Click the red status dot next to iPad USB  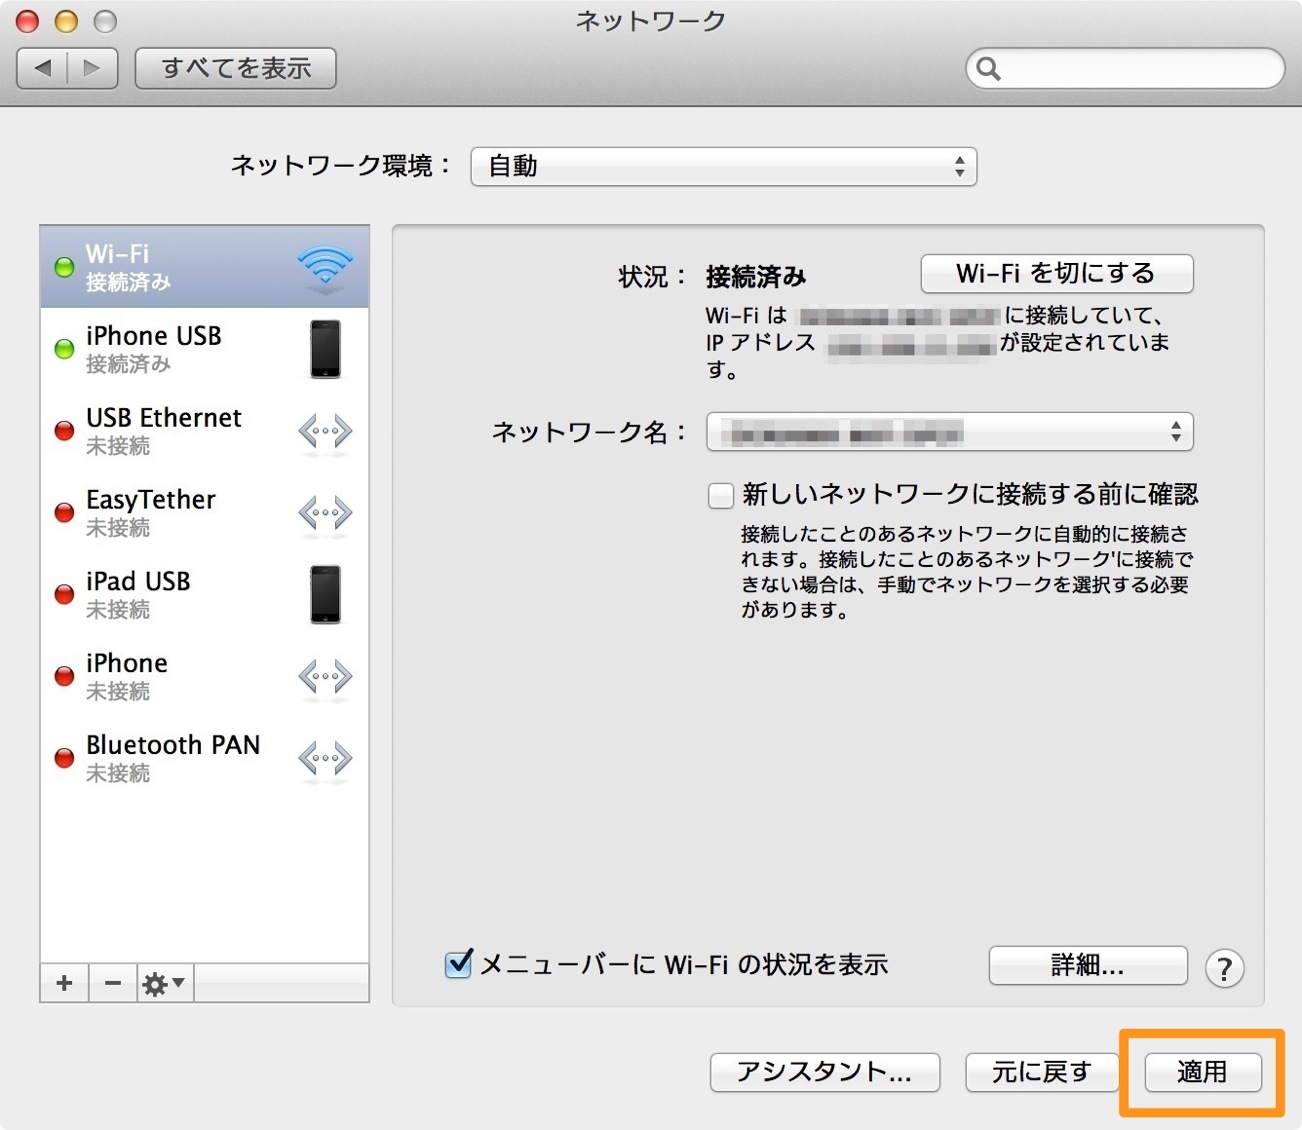[64, 595]
